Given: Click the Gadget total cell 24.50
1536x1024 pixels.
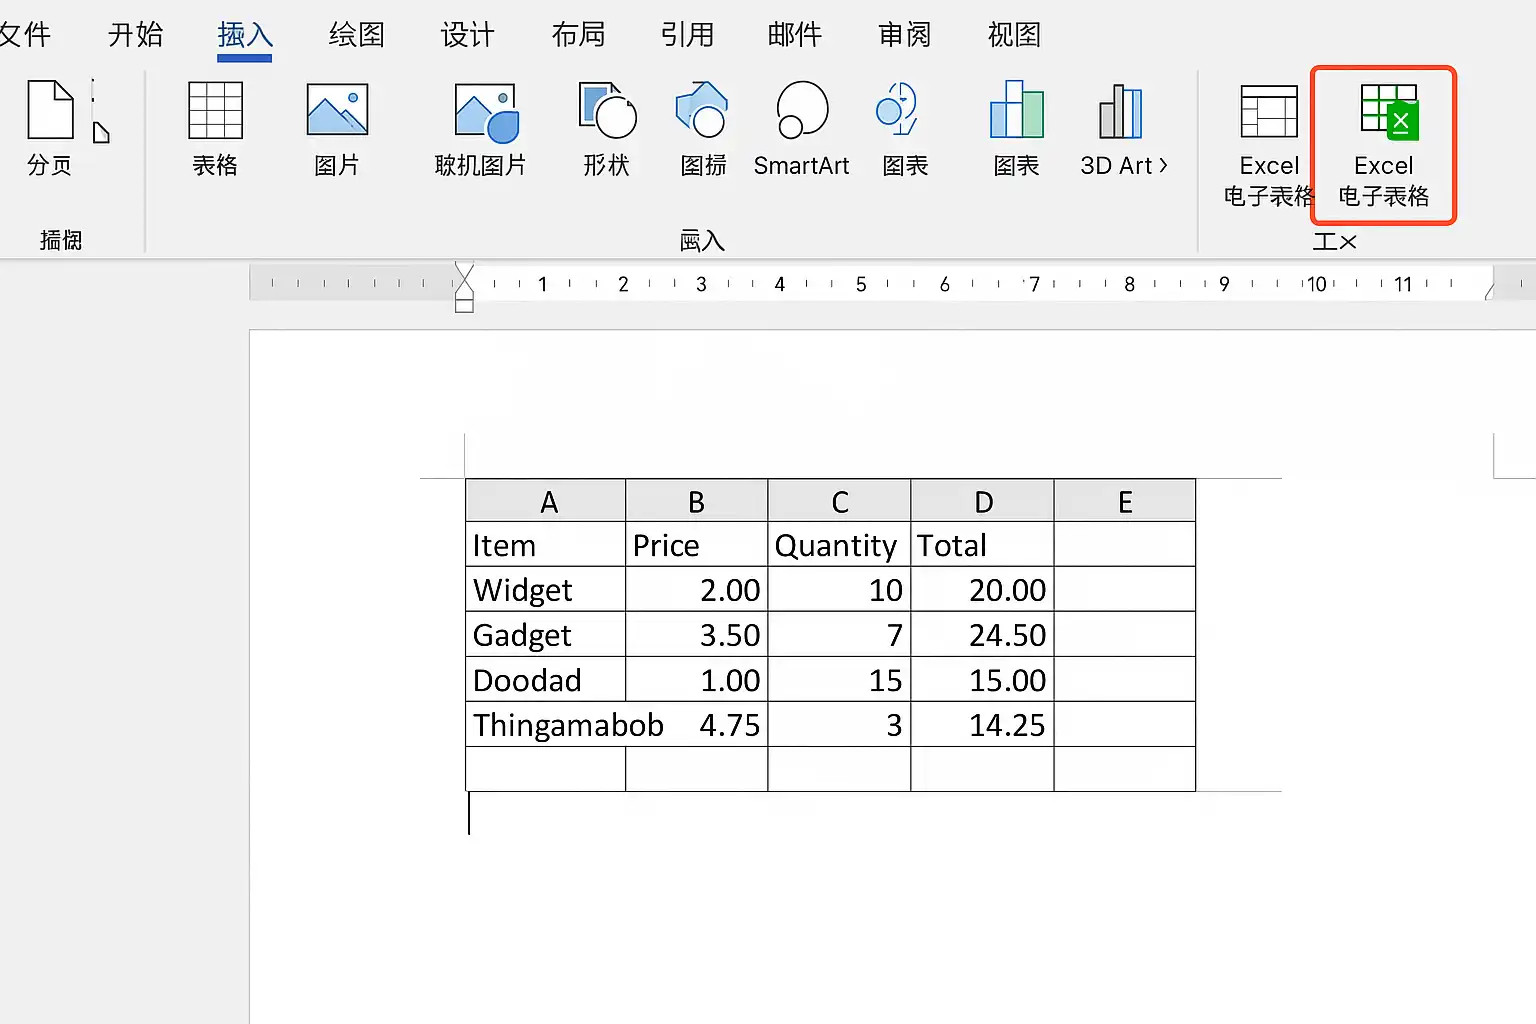Looking at the screenshot, I should (x=983, y=634).
